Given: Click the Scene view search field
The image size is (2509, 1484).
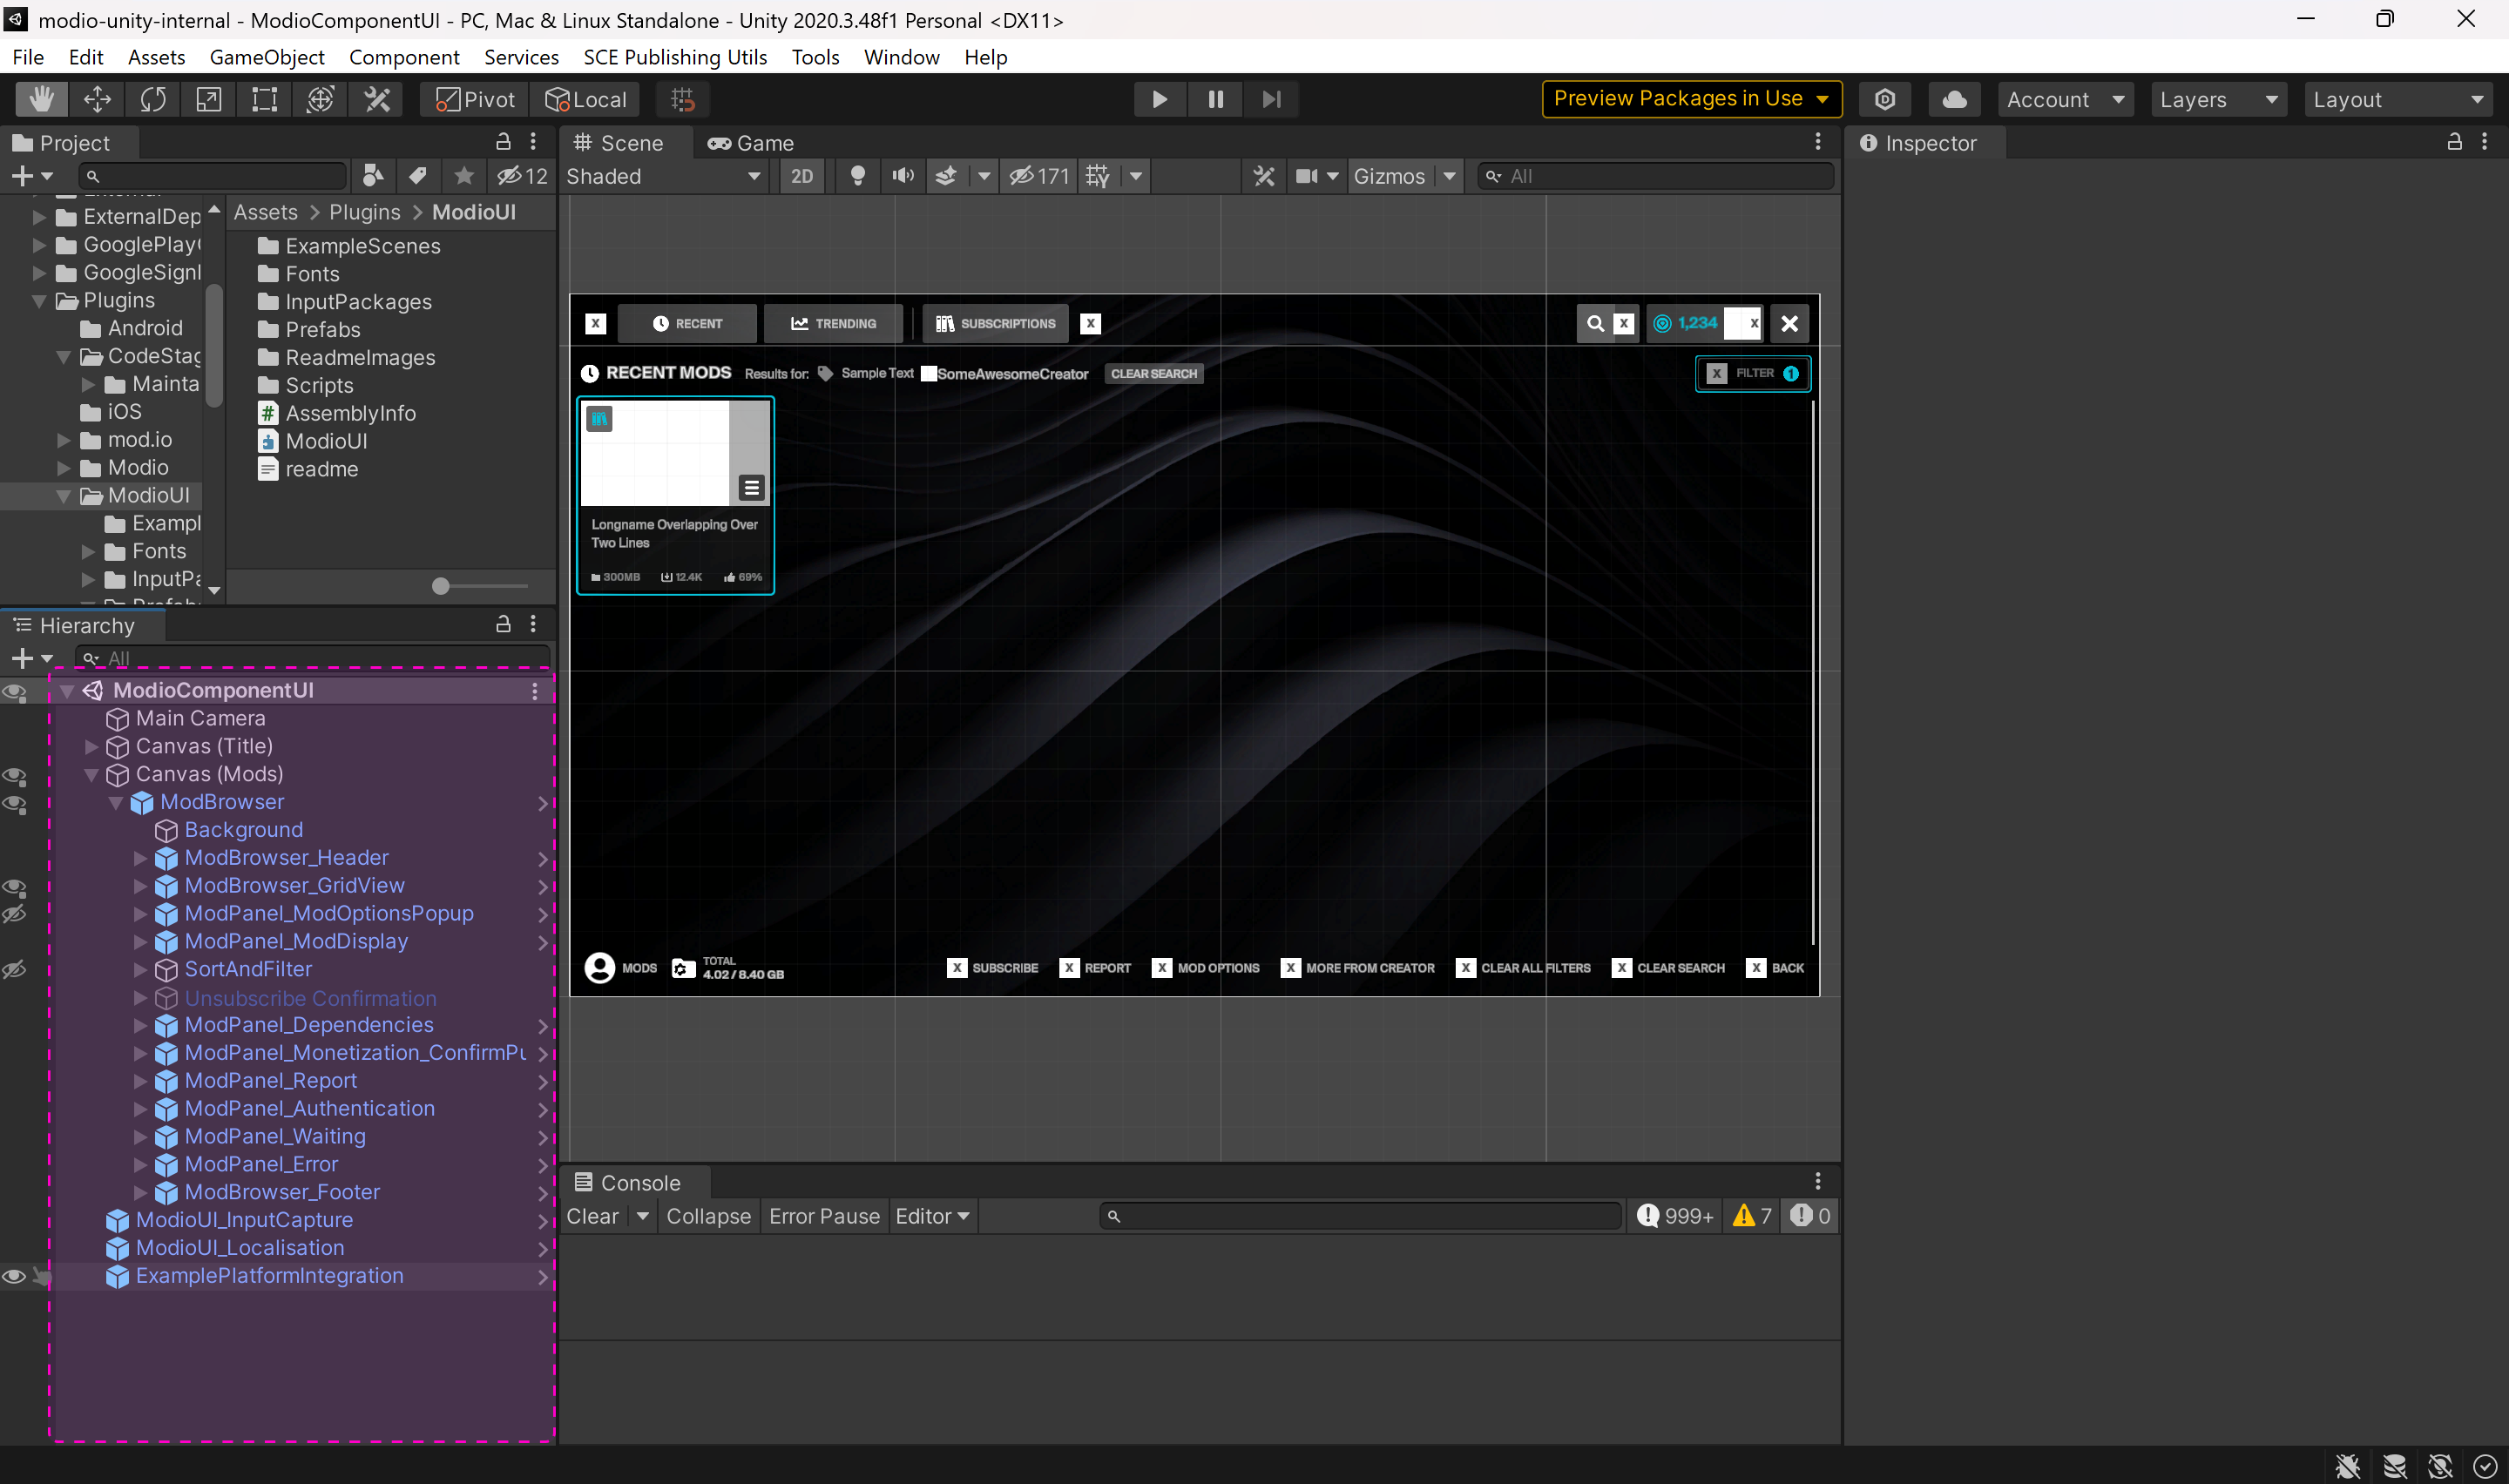Looking at the screenshot, I should pos(1656,176).
